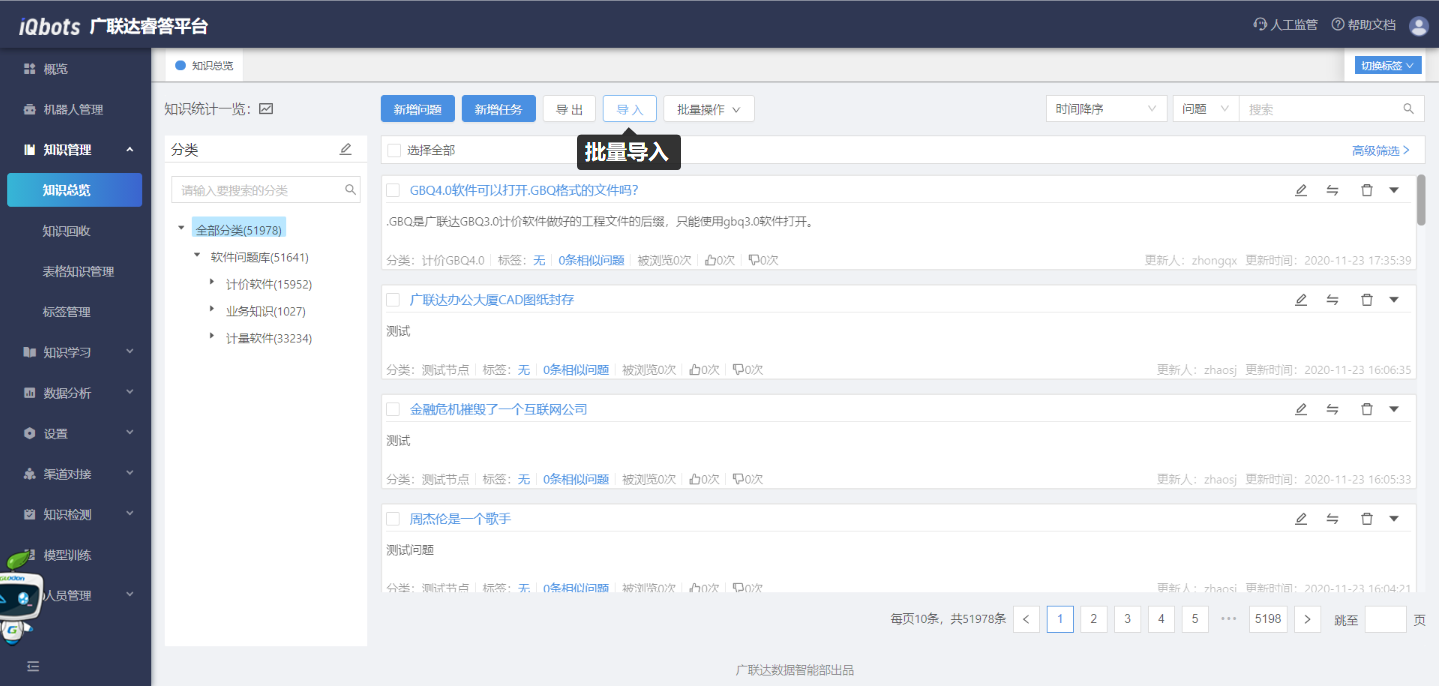Image resolution: width=1440 pixels, height=686 pixels.
Task: Edit the GBQ4.0软件 question with pencil icon
Action: [x=1301, y=190]
